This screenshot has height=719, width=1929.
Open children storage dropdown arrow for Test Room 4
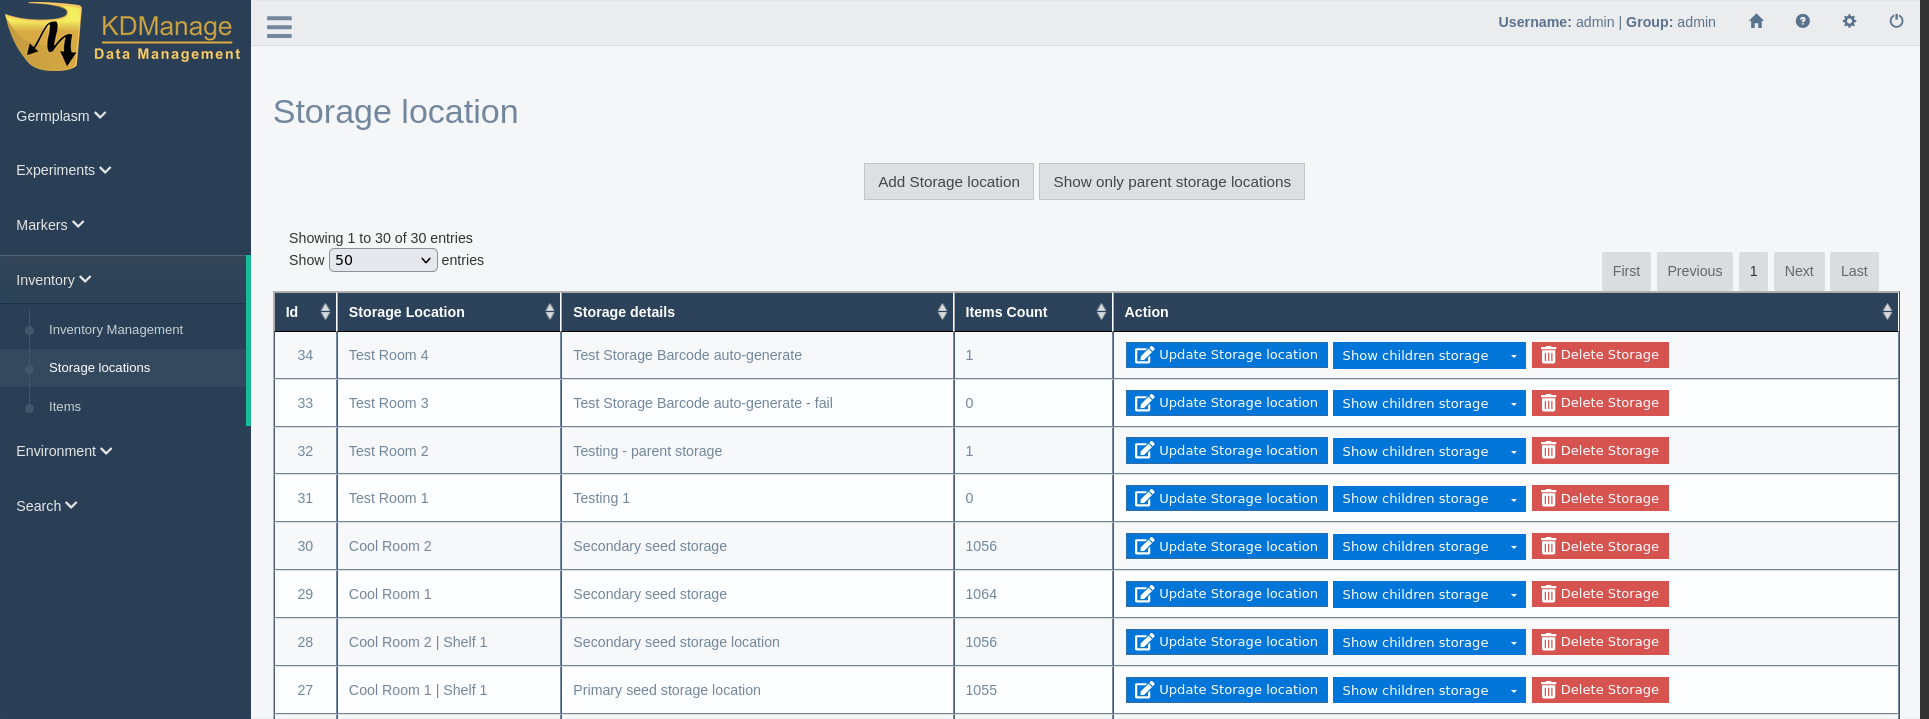pos(1513,356)
